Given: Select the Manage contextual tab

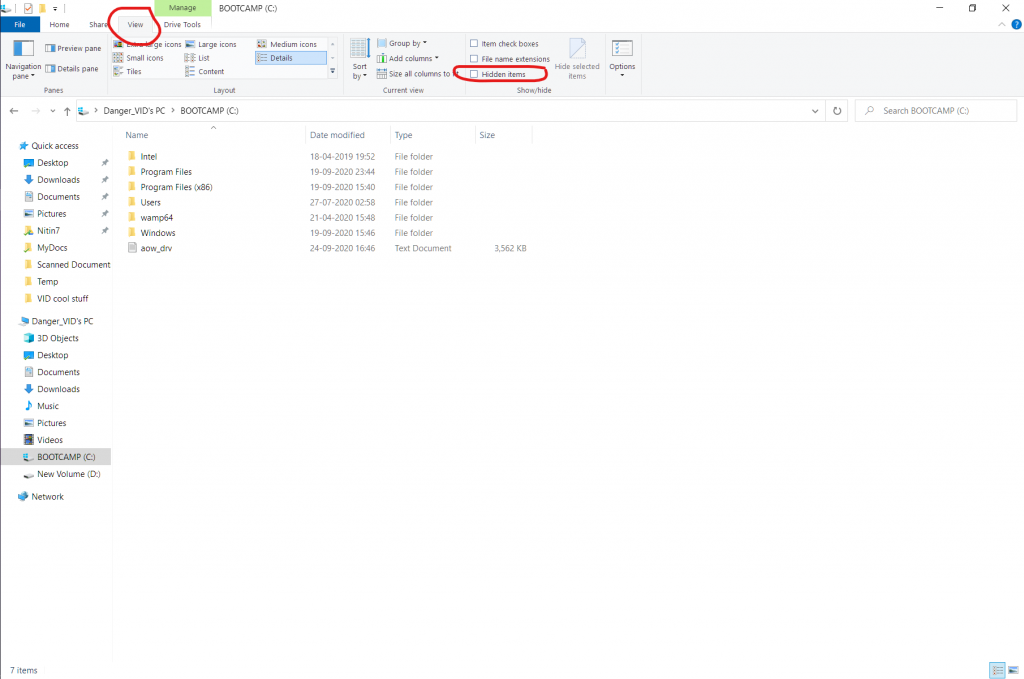Looking at the screenshot, I should (182, 8).
